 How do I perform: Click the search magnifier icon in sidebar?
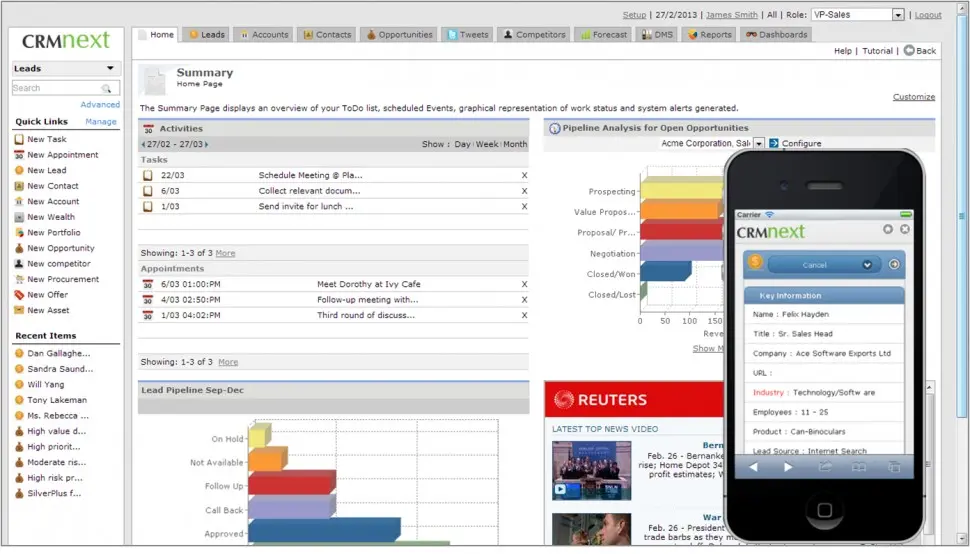106,89
